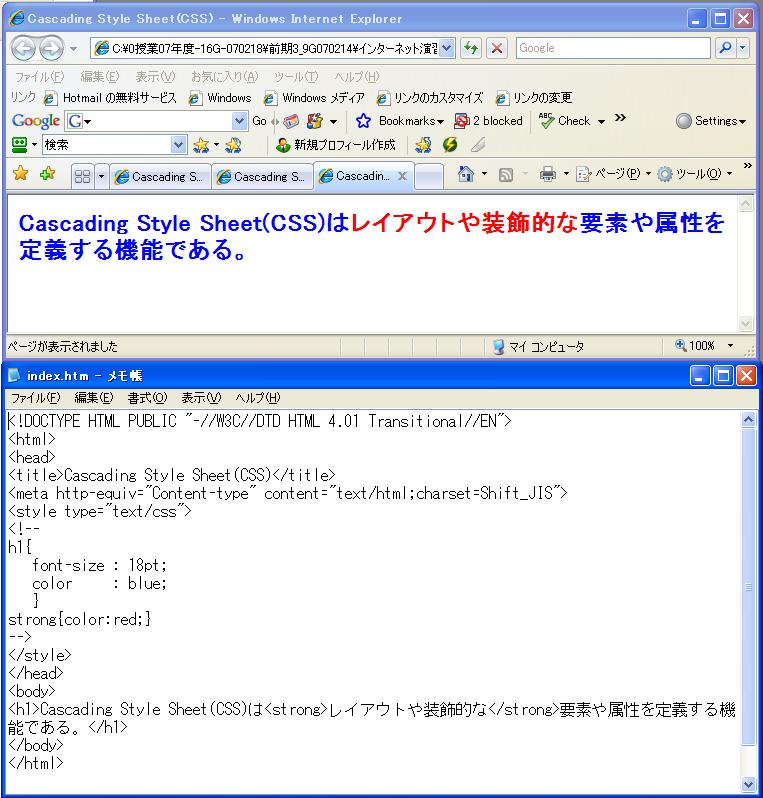Click the Google Toolbar news icon beside Go
The height and width of the screenshot is (798, 763).
pos(291,121)
